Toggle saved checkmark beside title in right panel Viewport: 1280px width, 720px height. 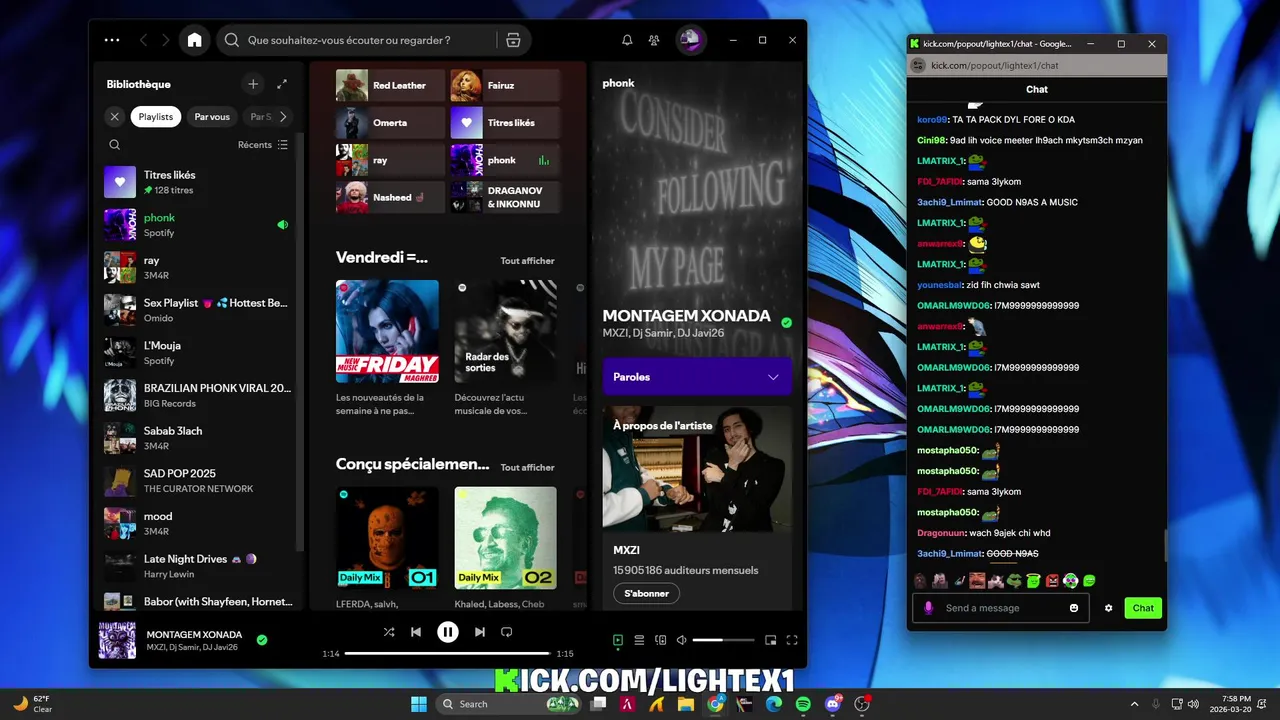pos(786,323)
